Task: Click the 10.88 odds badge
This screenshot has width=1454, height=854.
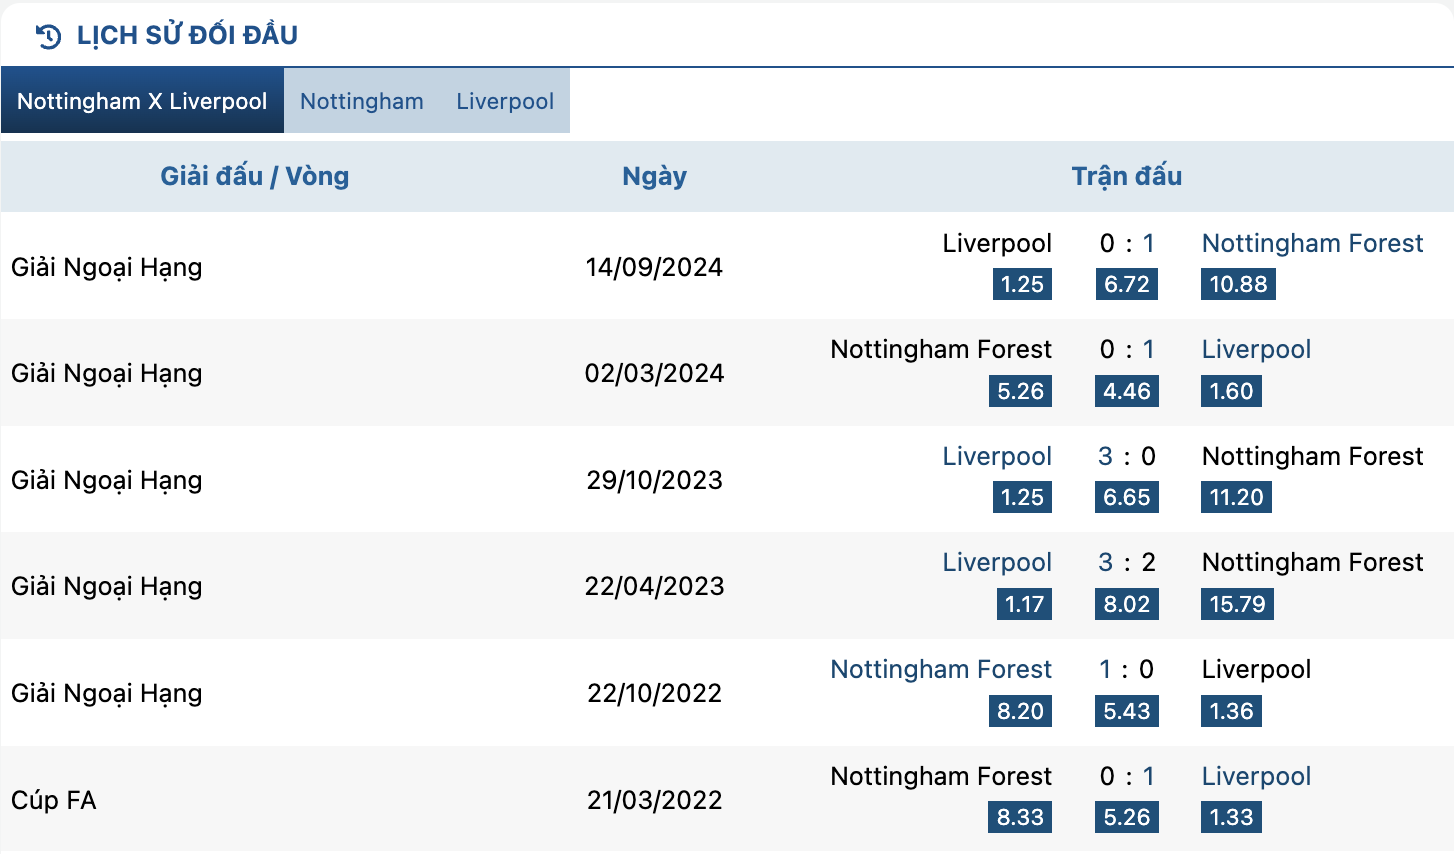Action: tap(1238, 284)
